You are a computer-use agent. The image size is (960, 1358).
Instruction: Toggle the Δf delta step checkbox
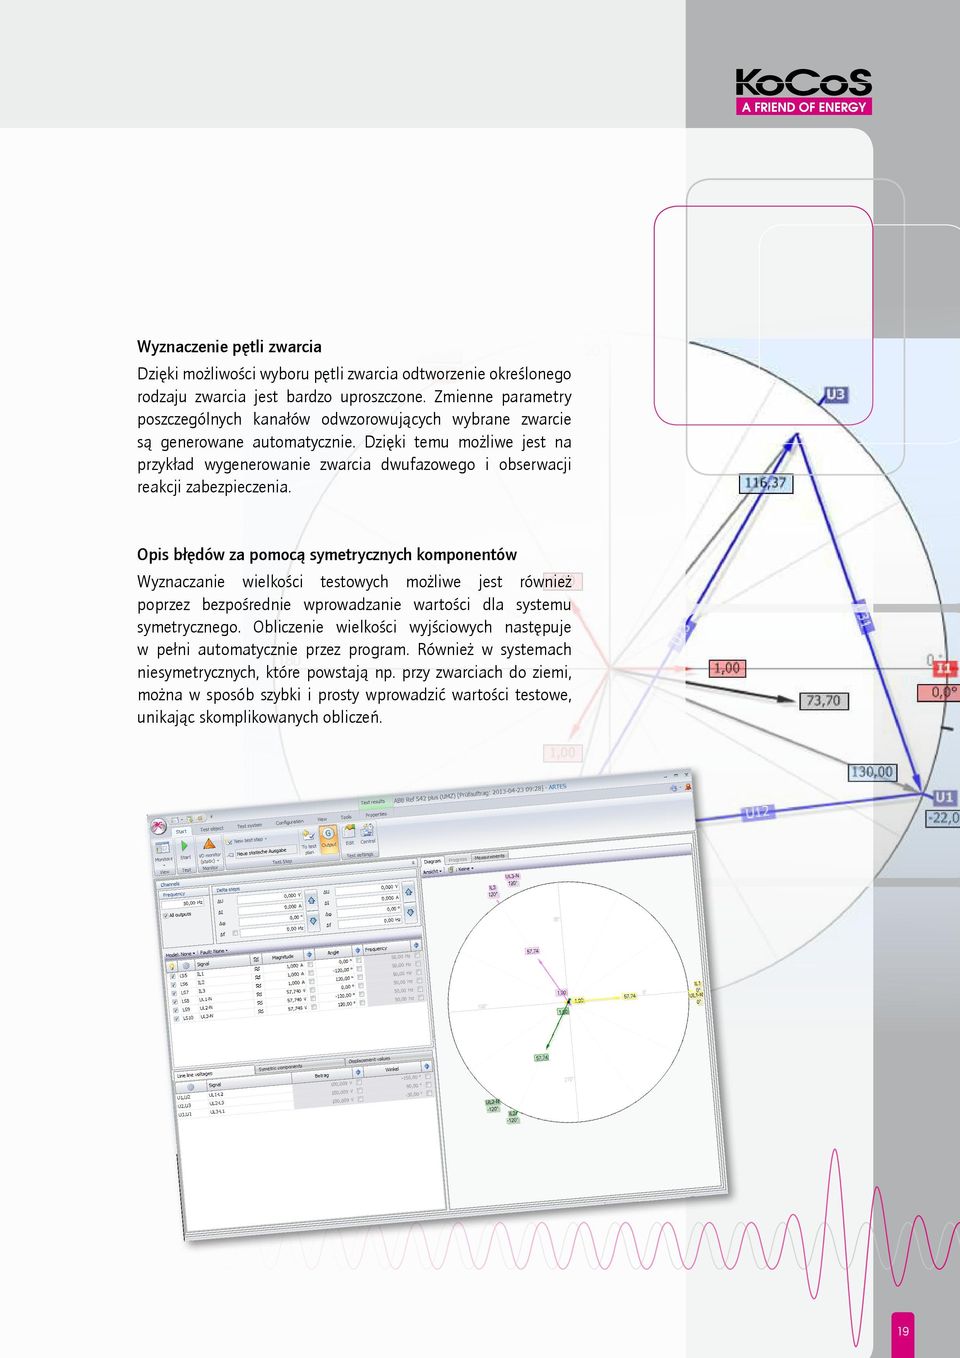235,933
